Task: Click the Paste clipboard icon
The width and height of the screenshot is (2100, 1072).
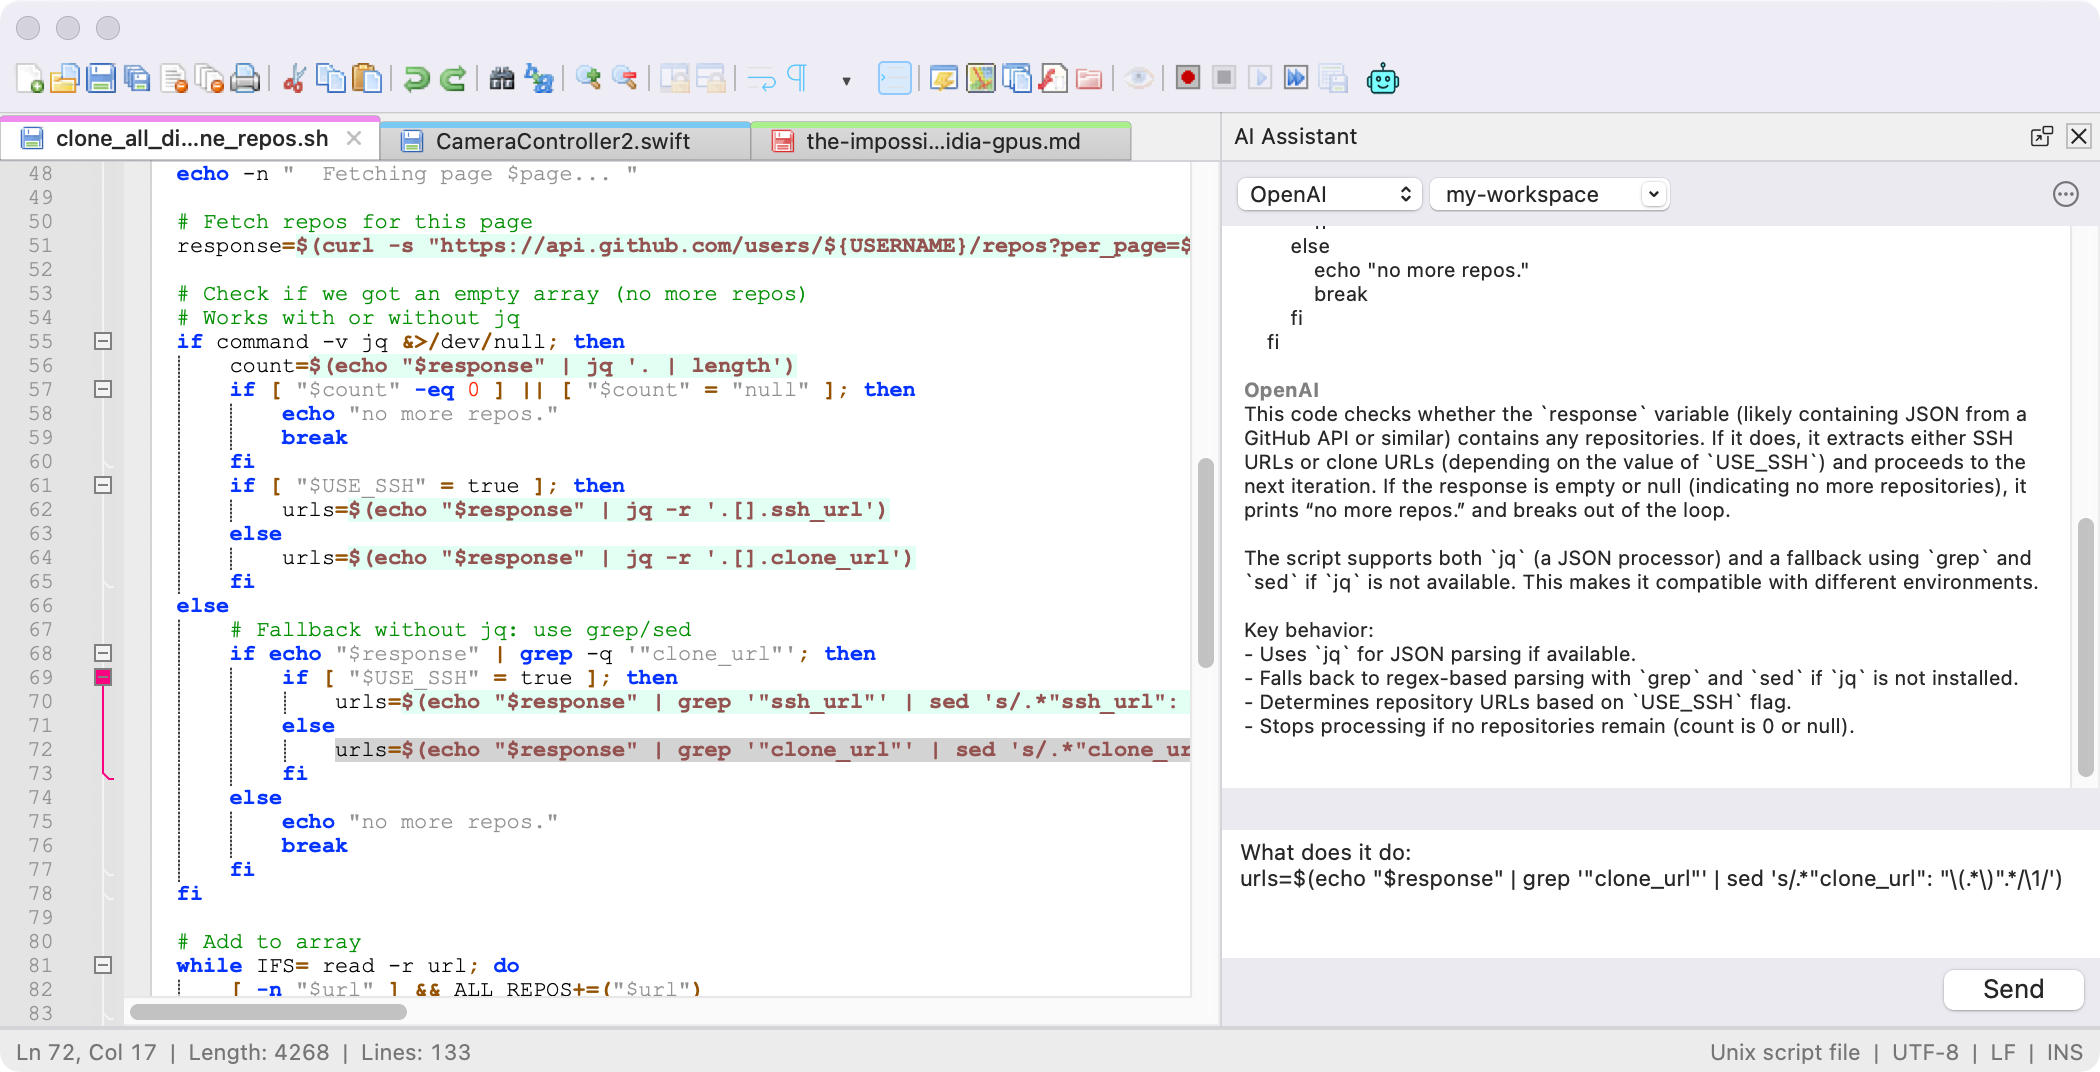Action: point(369,79)
